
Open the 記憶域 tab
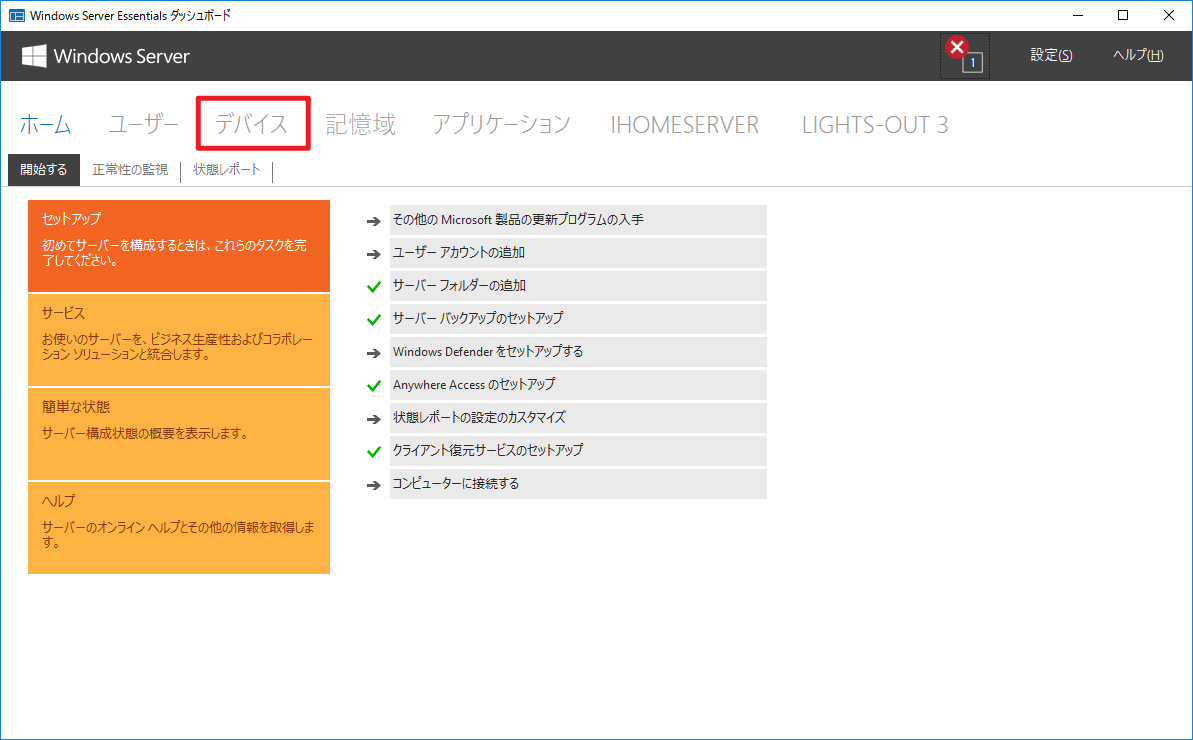(361, 124)
